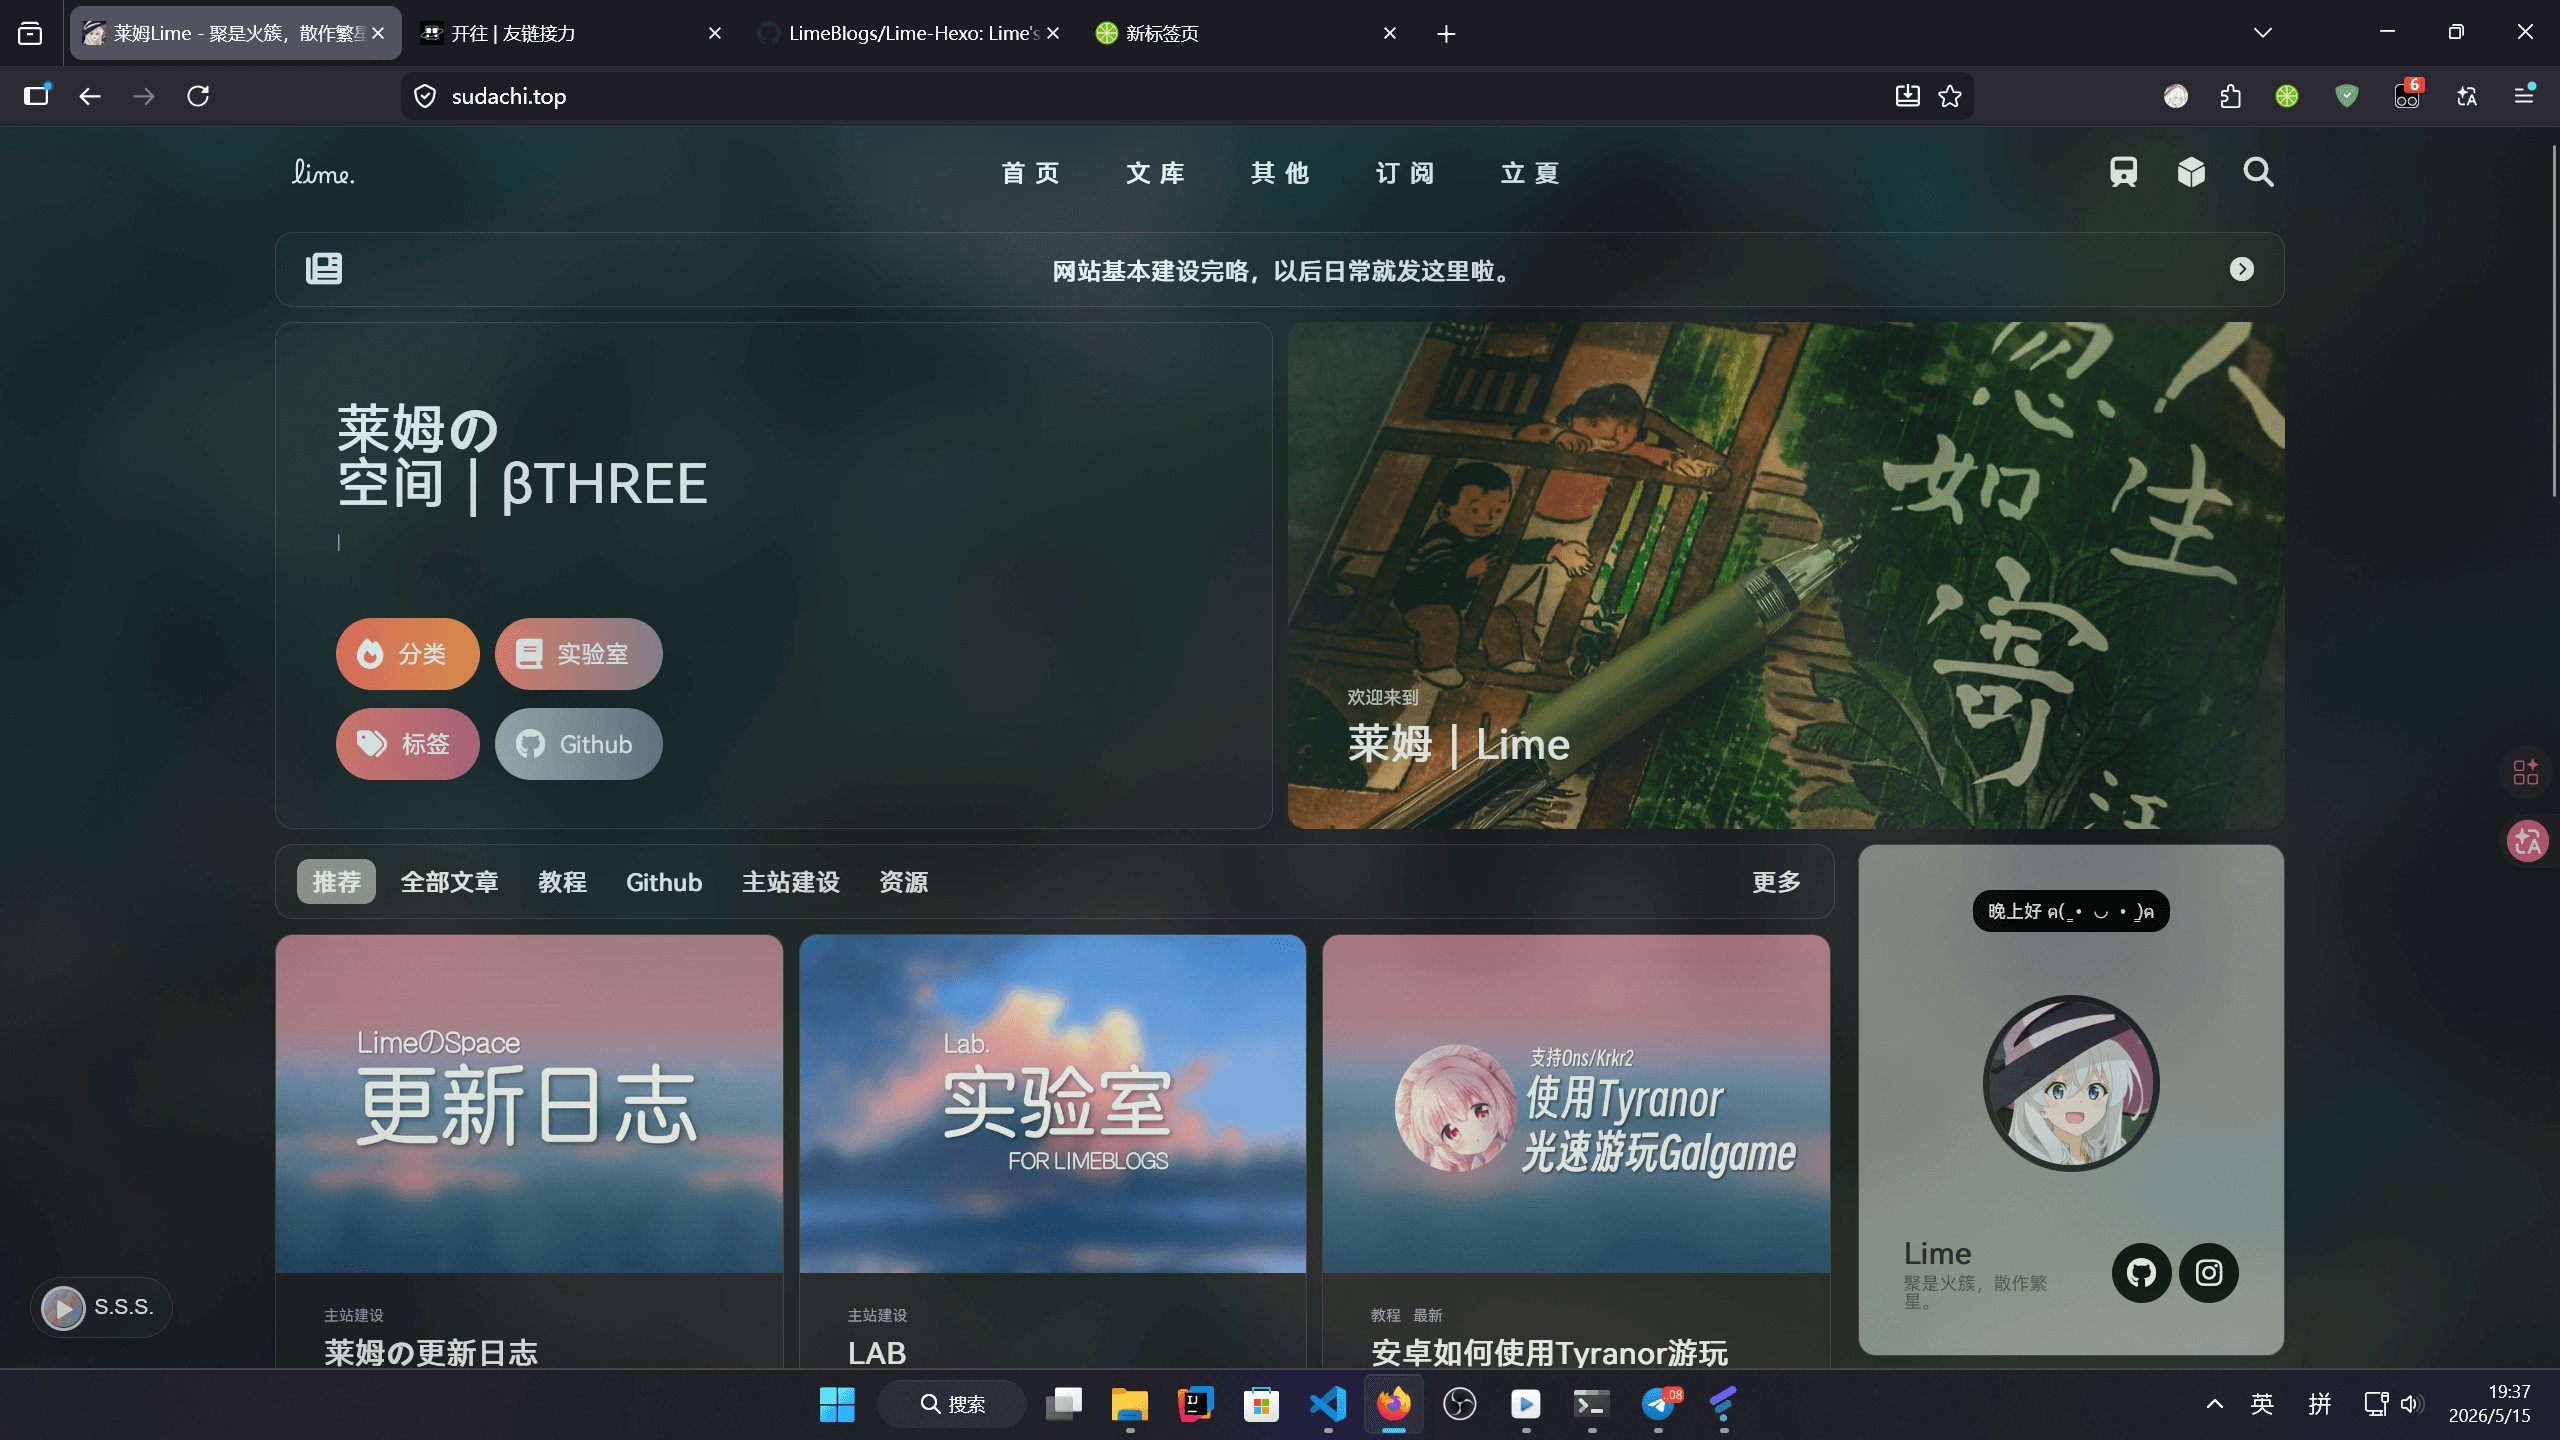The width and height of the screenshot is (2560, 1440).
Task: Select the 资源 category tab
Action: pos(903,882)
